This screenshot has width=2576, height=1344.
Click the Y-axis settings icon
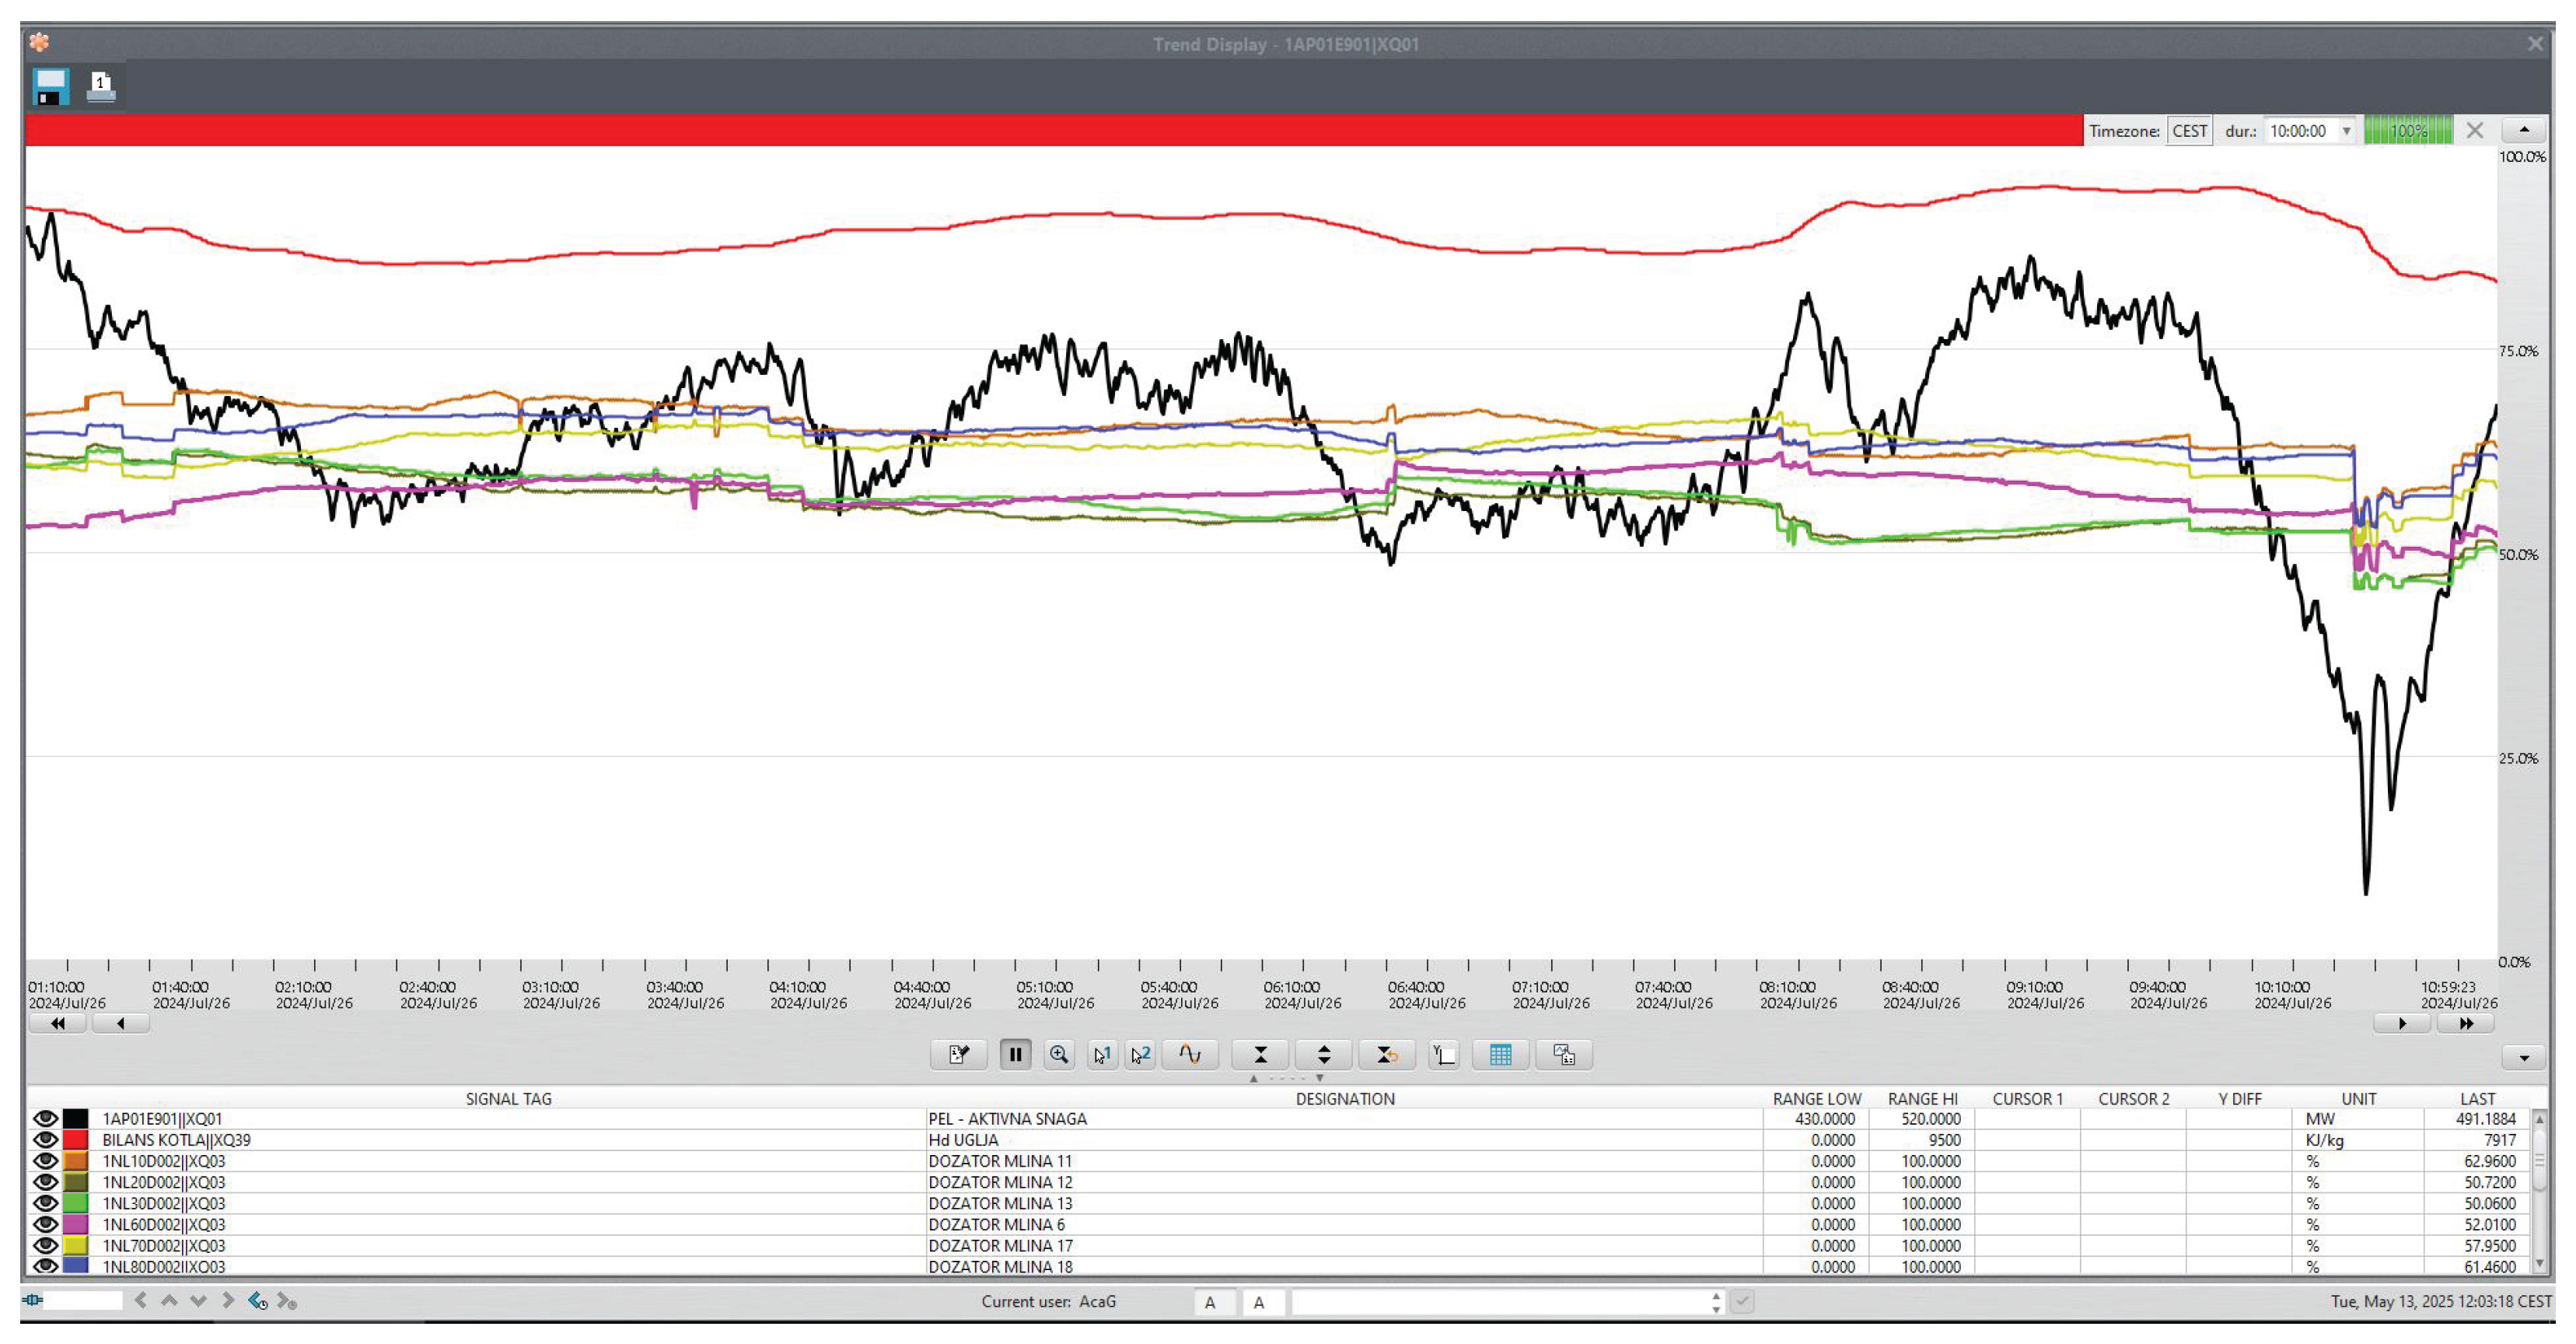tap(1443, 1054)
